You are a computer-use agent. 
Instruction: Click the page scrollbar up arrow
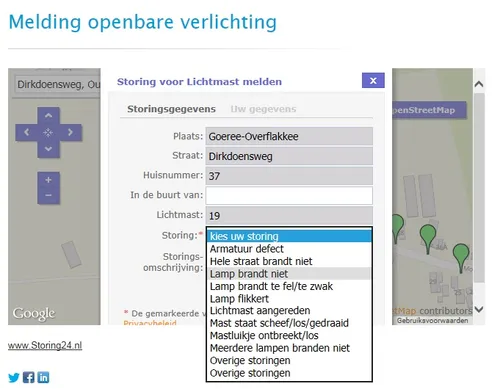pyautogui.click(x=479, y=84)
